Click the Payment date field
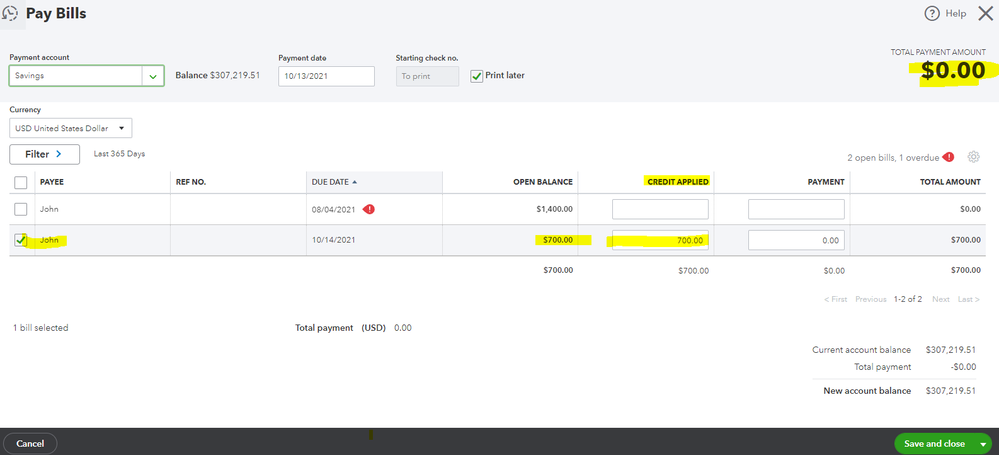999x455 pixels. [x=326, y=76]
